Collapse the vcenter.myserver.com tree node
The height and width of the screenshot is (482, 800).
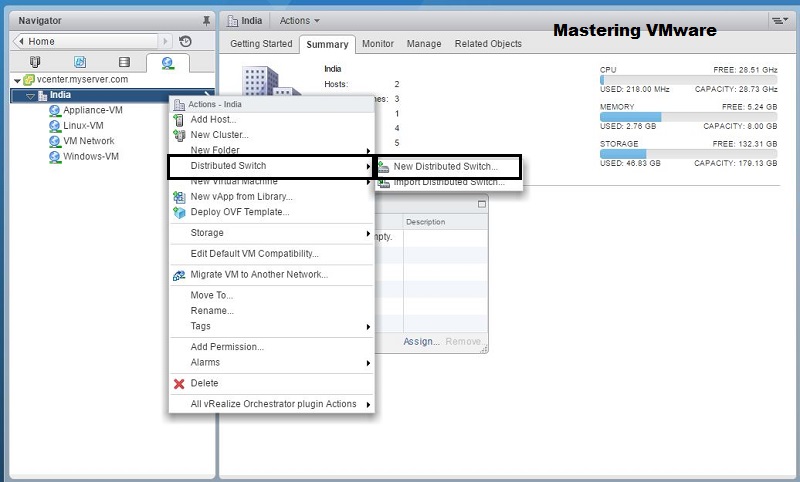click(17, 81)
